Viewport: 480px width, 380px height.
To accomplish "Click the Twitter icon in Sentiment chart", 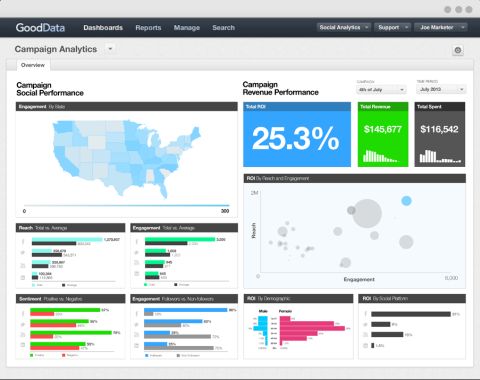I will point(23,324).
